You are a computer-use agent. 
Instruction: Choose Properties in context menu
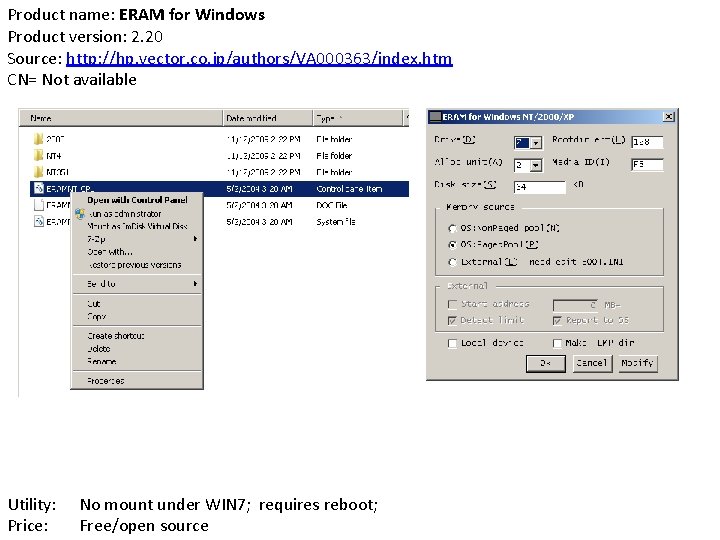137,381
